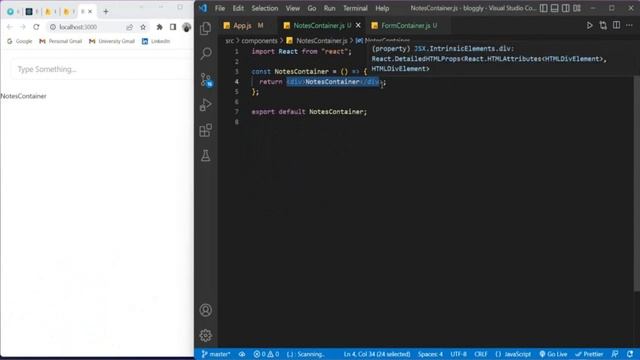Click the Prettier status item

[x=589, y=354]
